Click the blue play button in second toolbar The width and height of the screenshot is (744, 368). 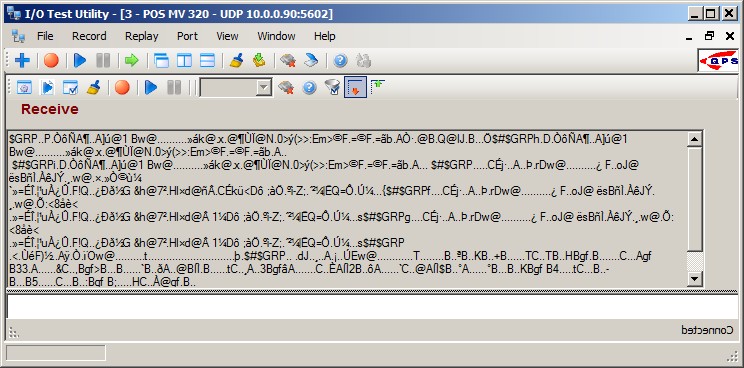151,87
